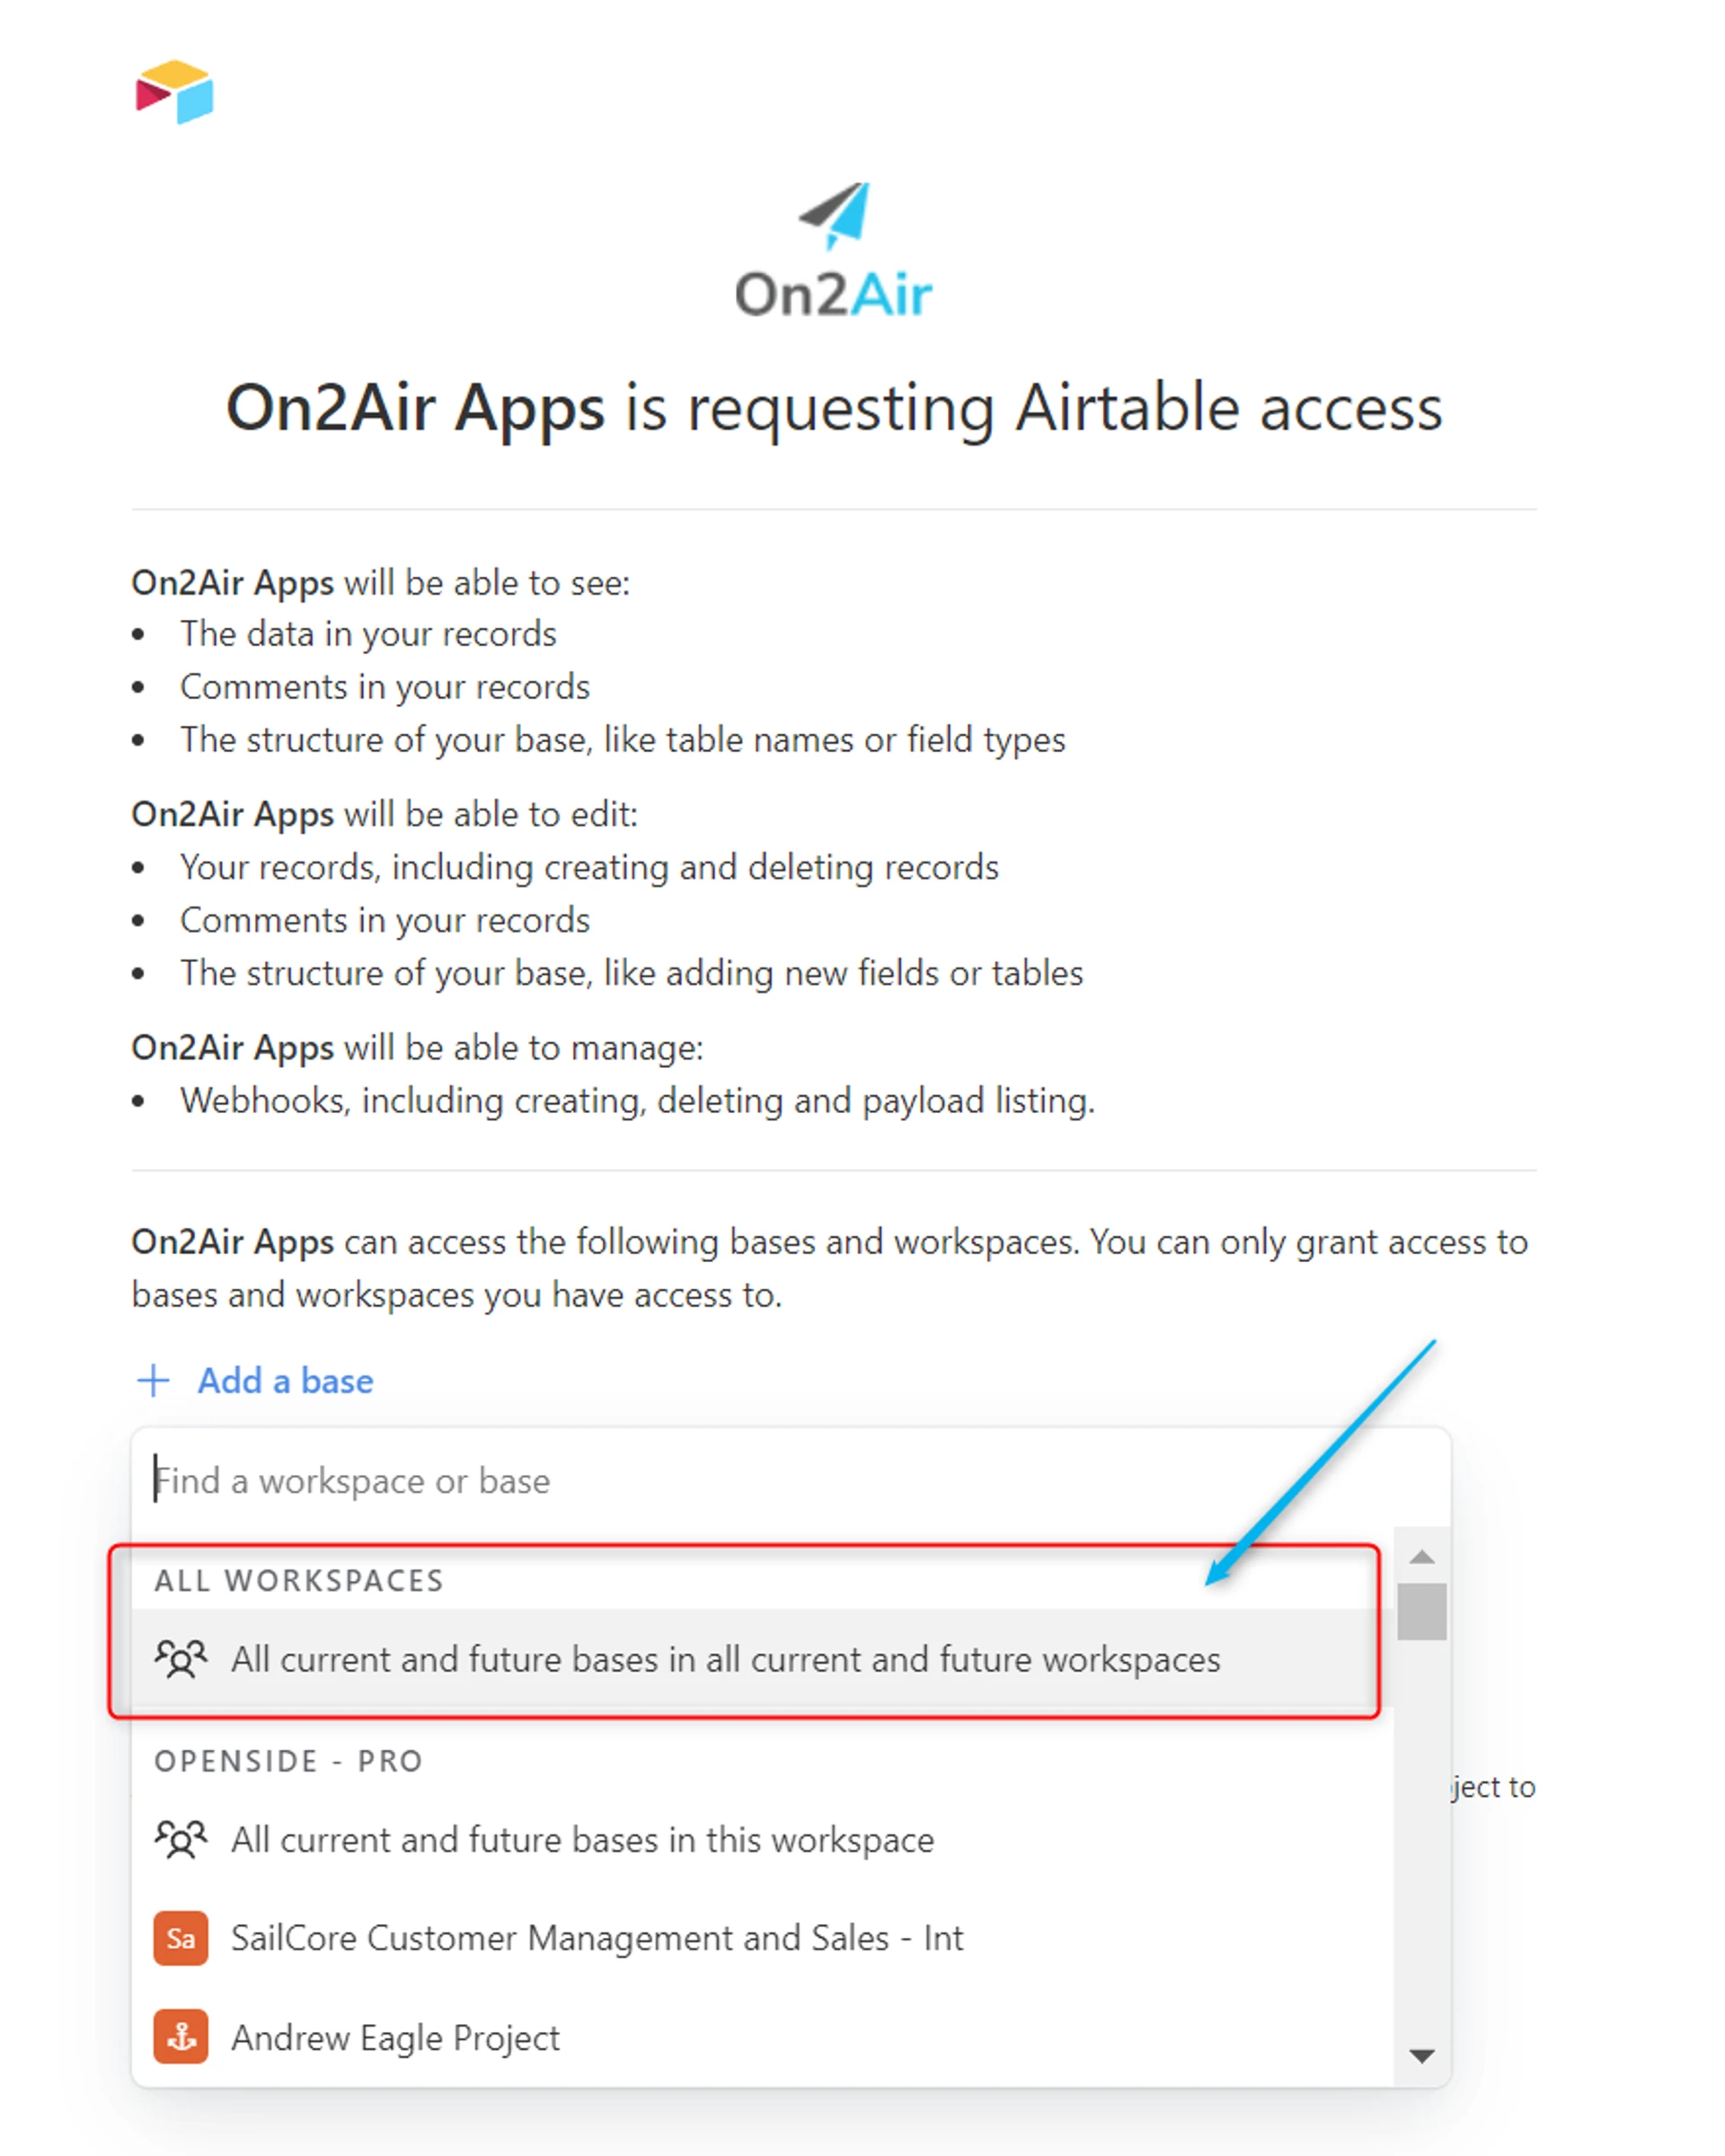This screenshot has height=2156, width=1725.
Task: Select all current and future workspaces option
Action: pos(725,1659)
